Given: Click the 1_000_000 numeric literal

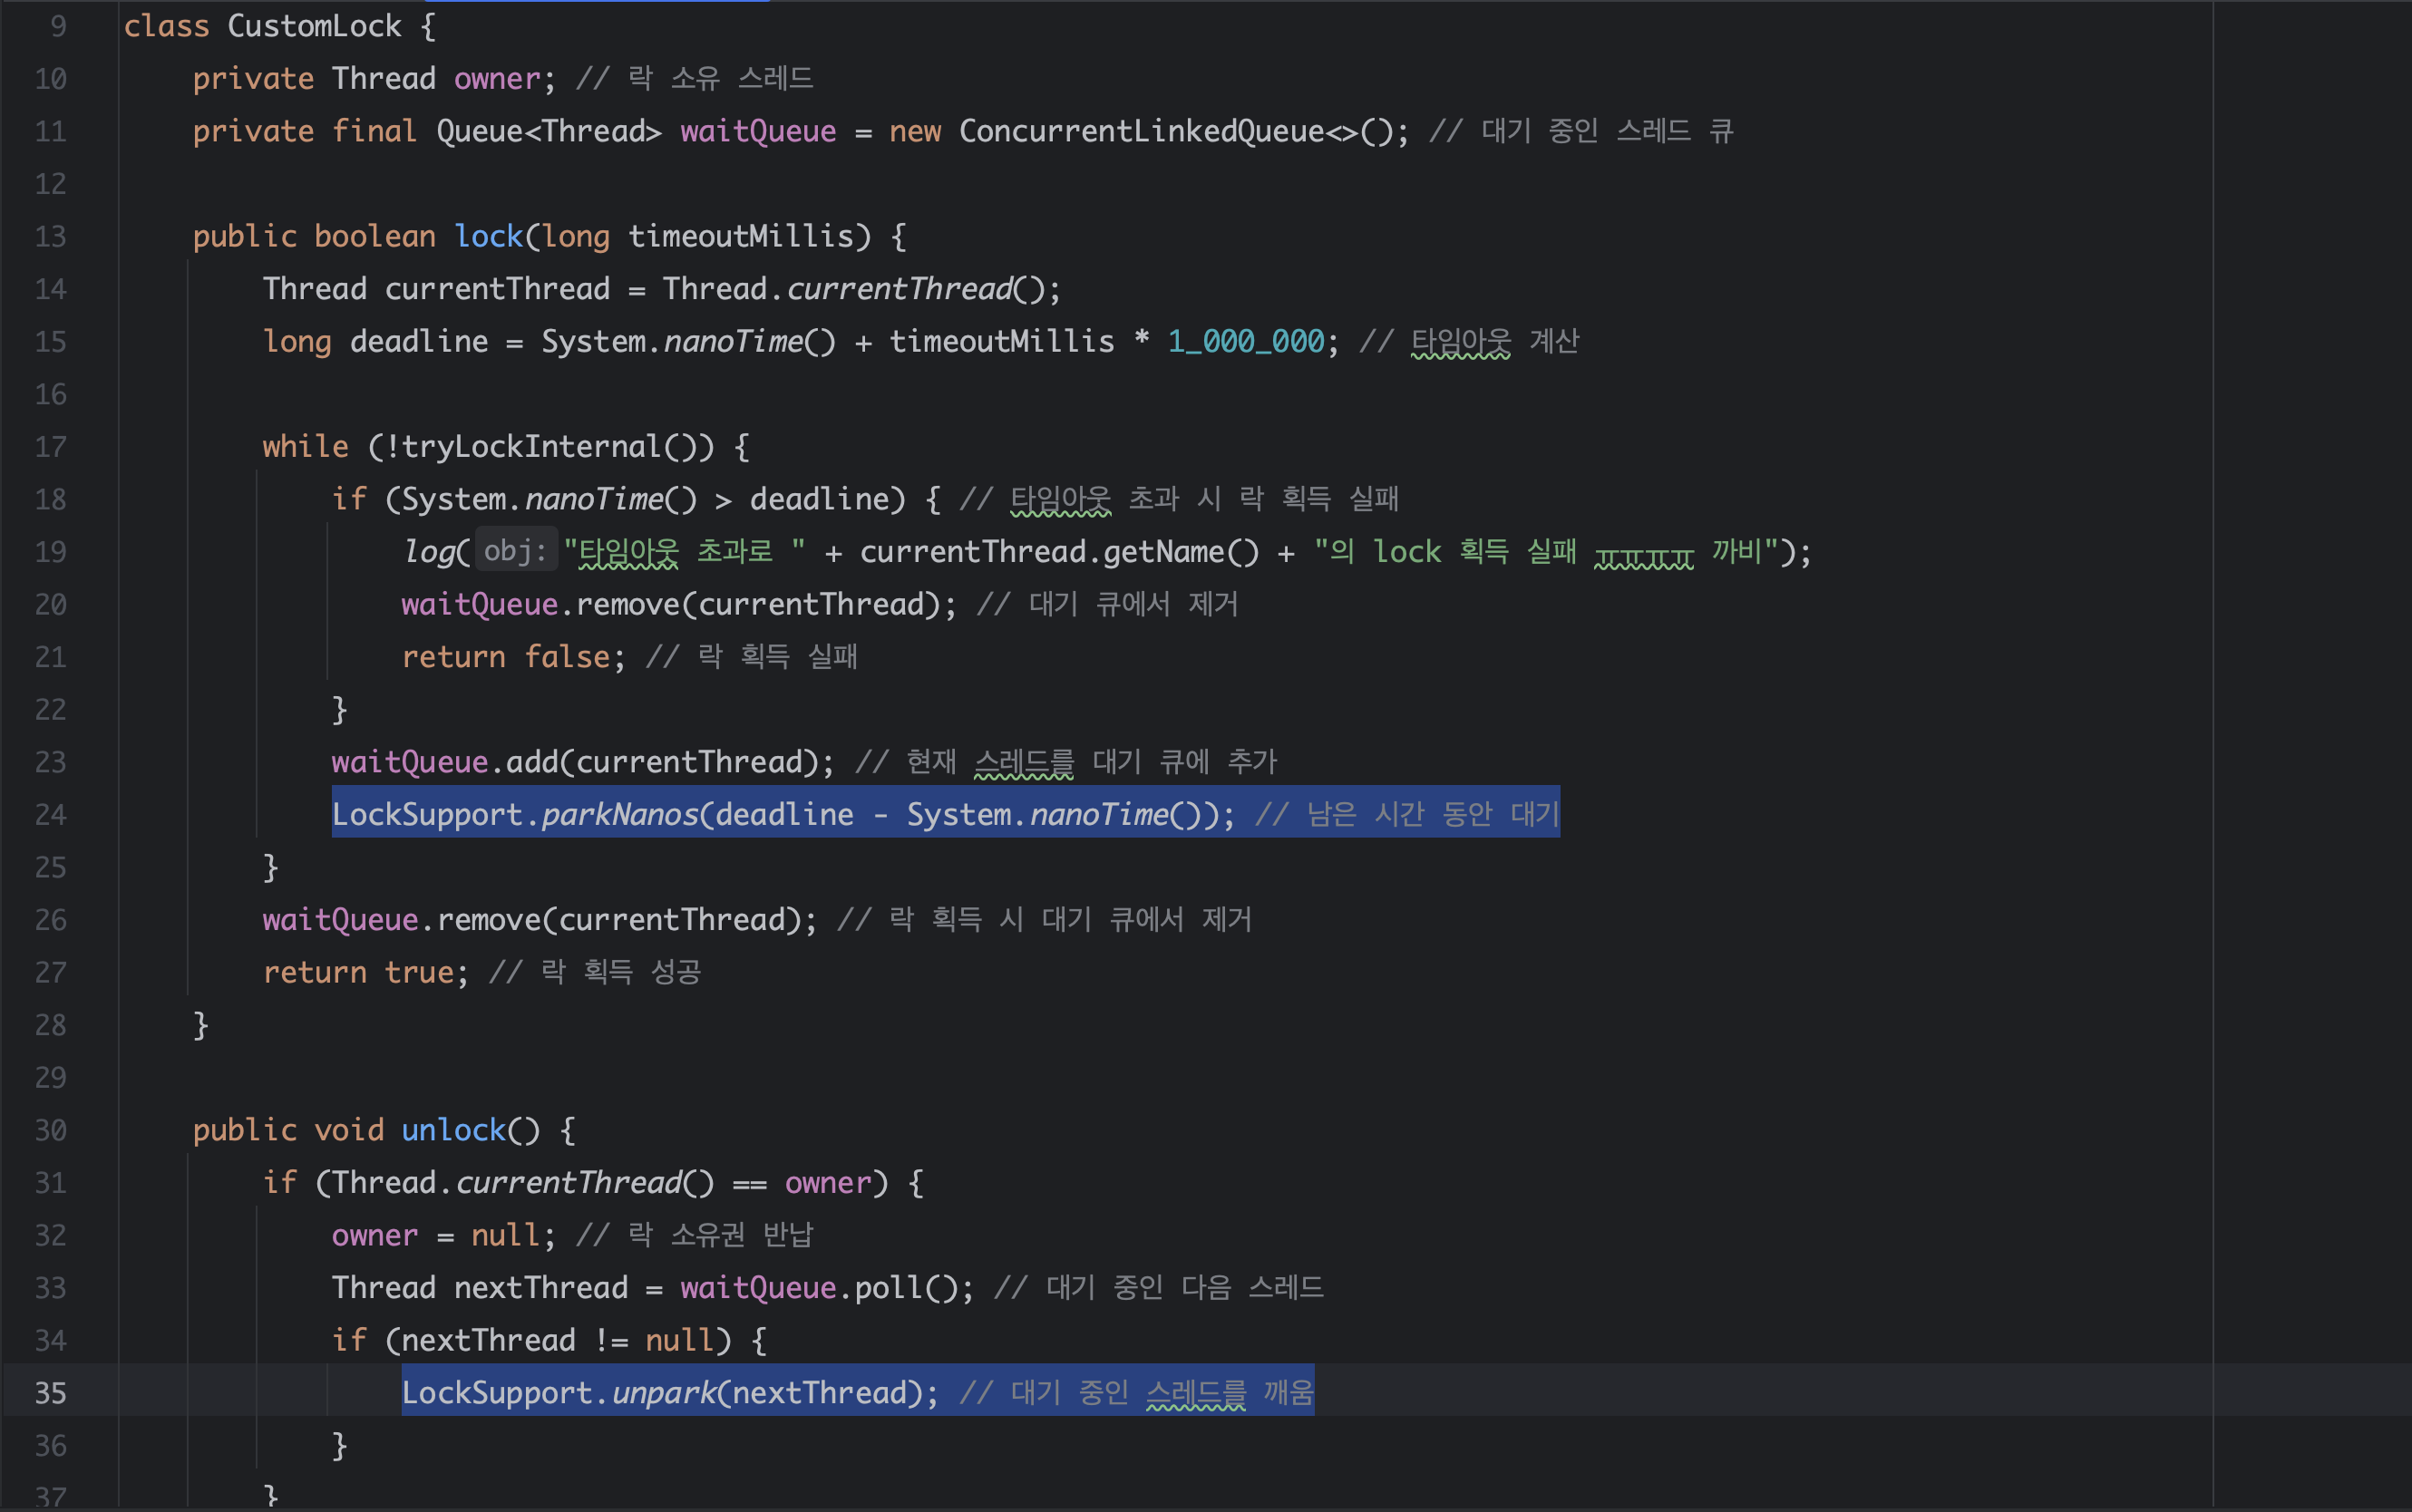Looking at the screenshot, I should pos(1245,341).
